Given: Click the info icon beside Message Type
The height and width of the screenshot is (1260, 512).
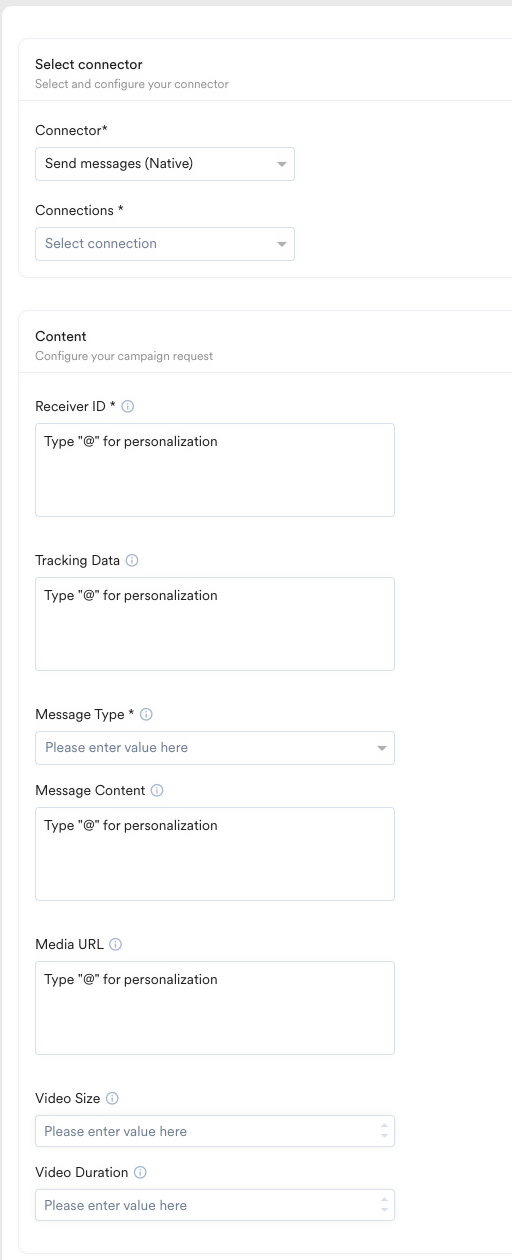Looking at the screenshot, I should pos(146,715).
